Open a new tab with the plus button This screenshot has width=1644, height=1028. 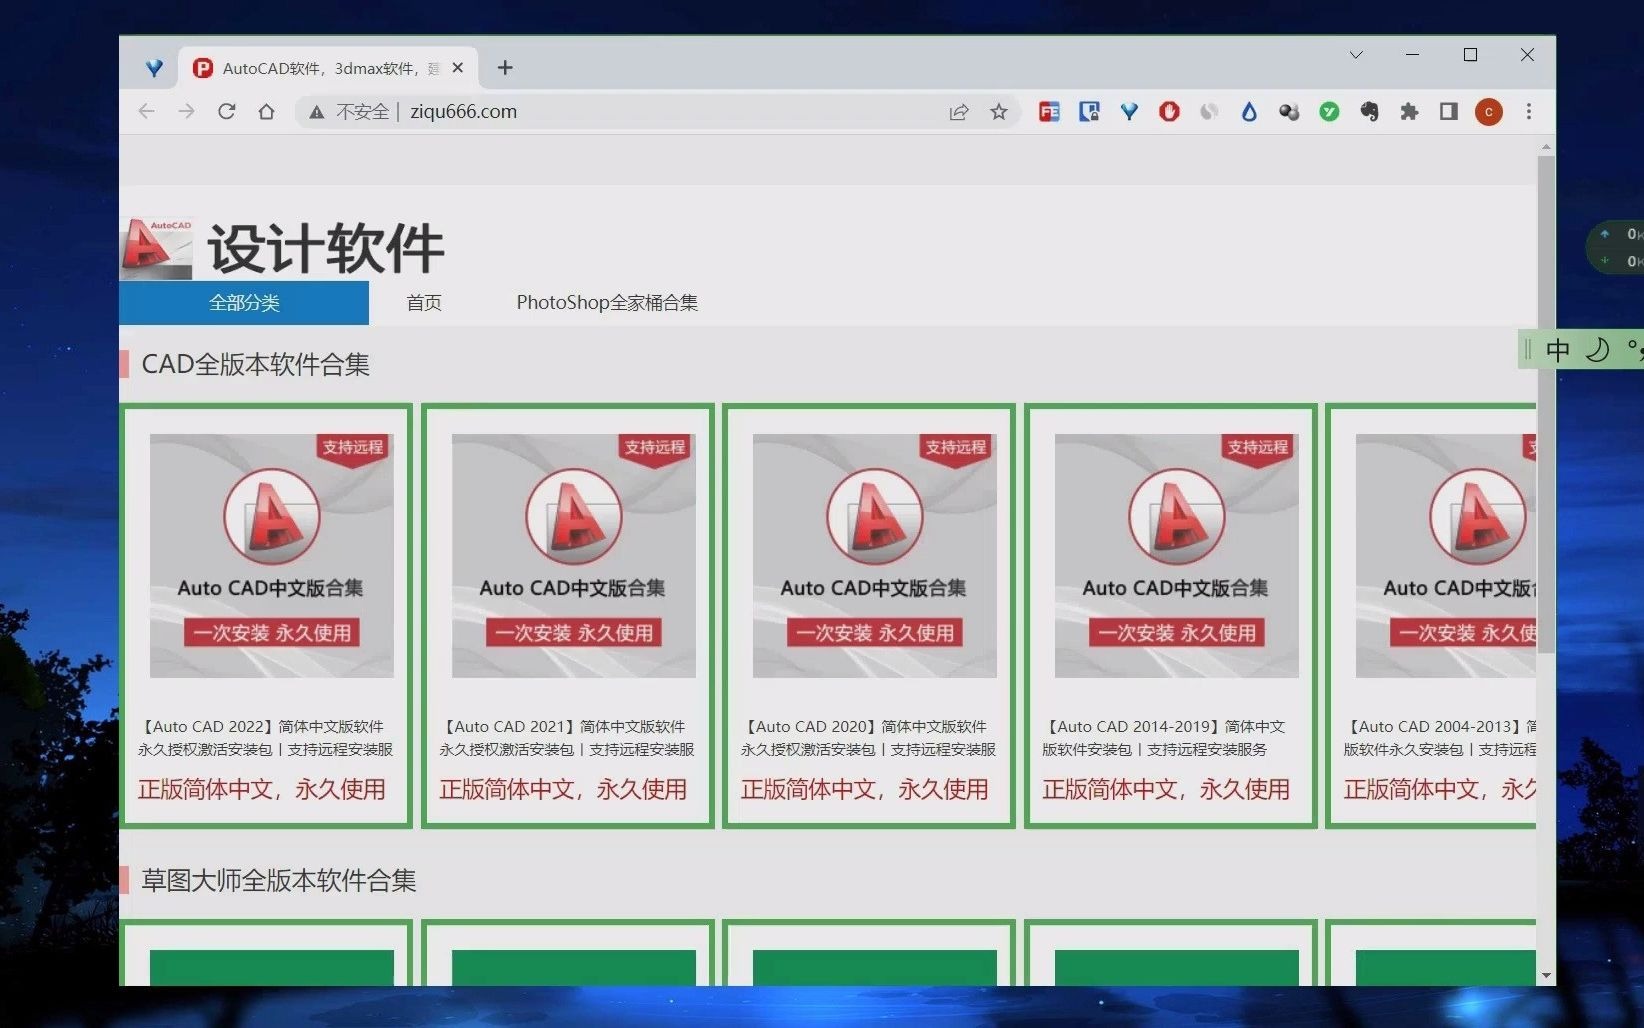click(505, 68)
